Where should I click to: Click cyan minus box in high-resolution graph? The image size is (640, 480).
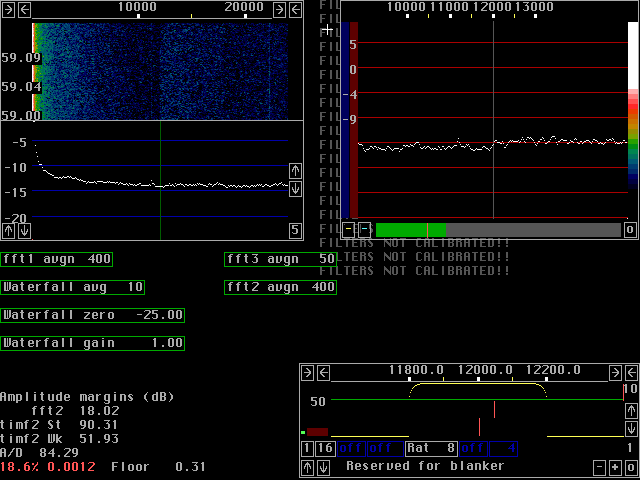364,230
